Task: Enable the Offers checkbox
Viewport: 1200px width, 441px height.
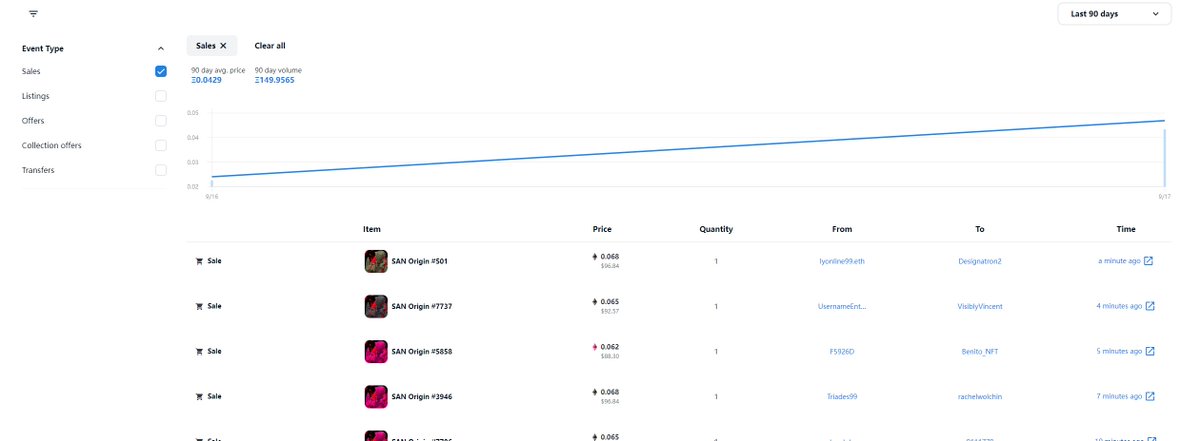Action: coord(160,120)
